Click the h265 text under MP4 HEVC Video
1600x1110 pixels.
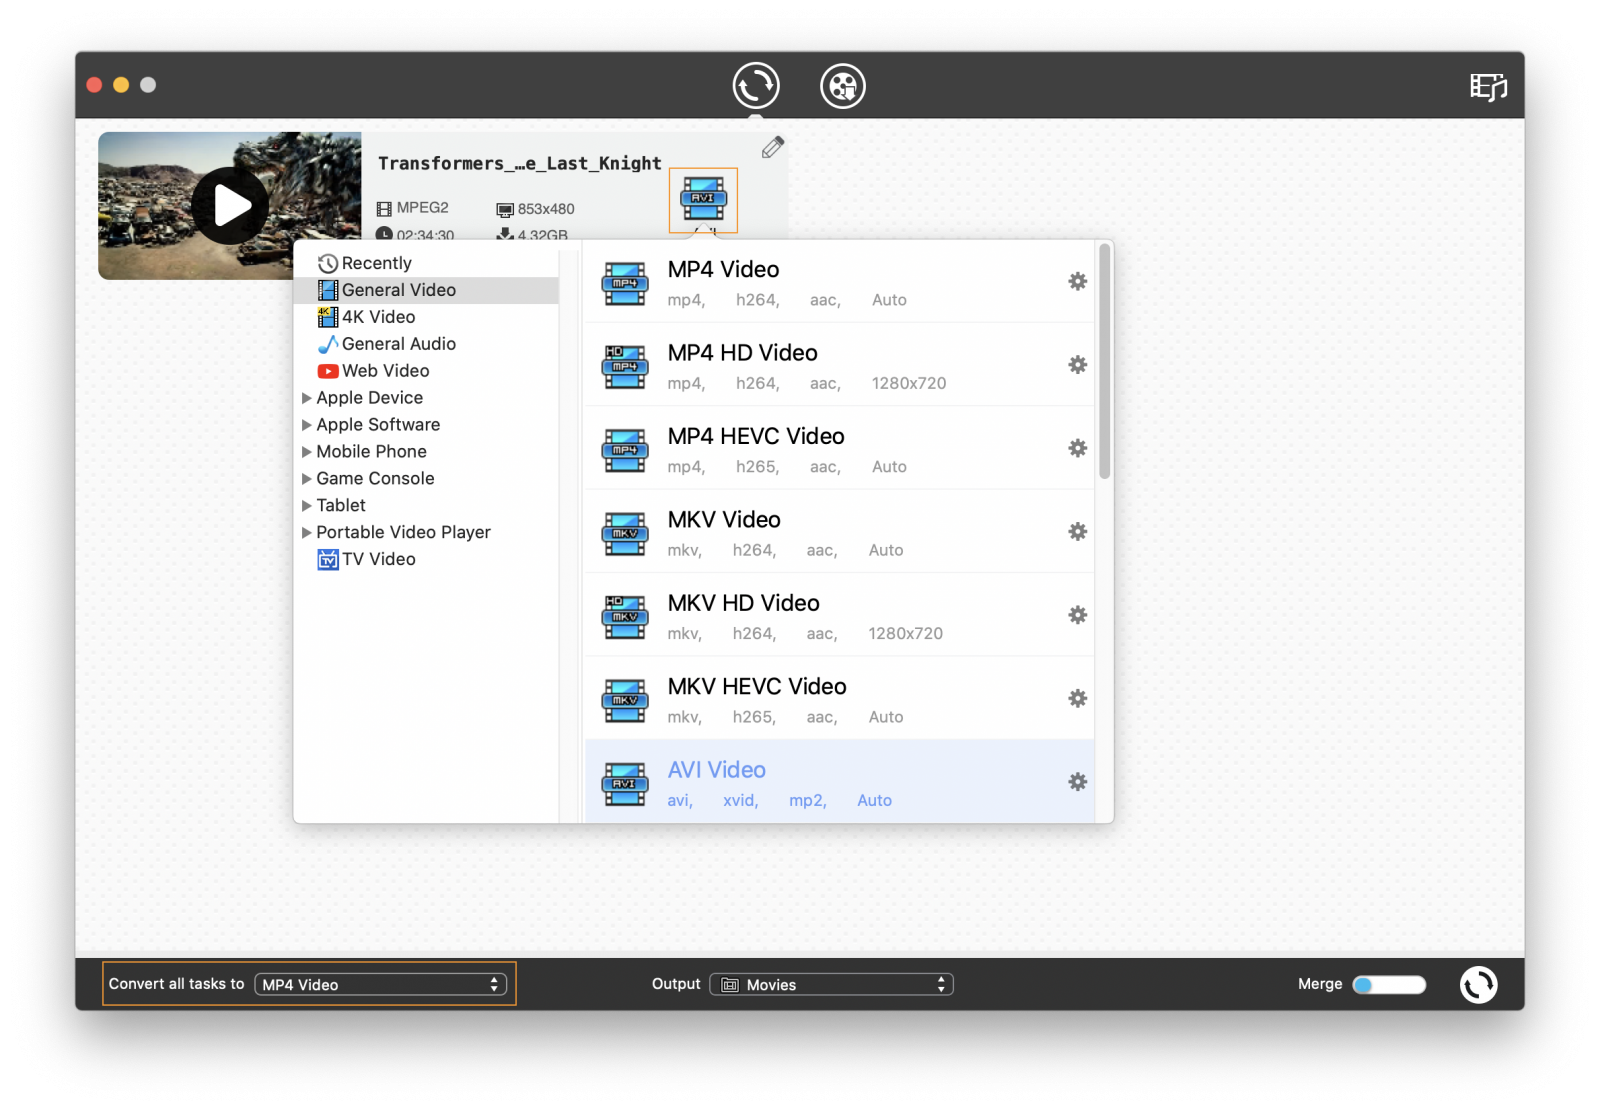757,467
